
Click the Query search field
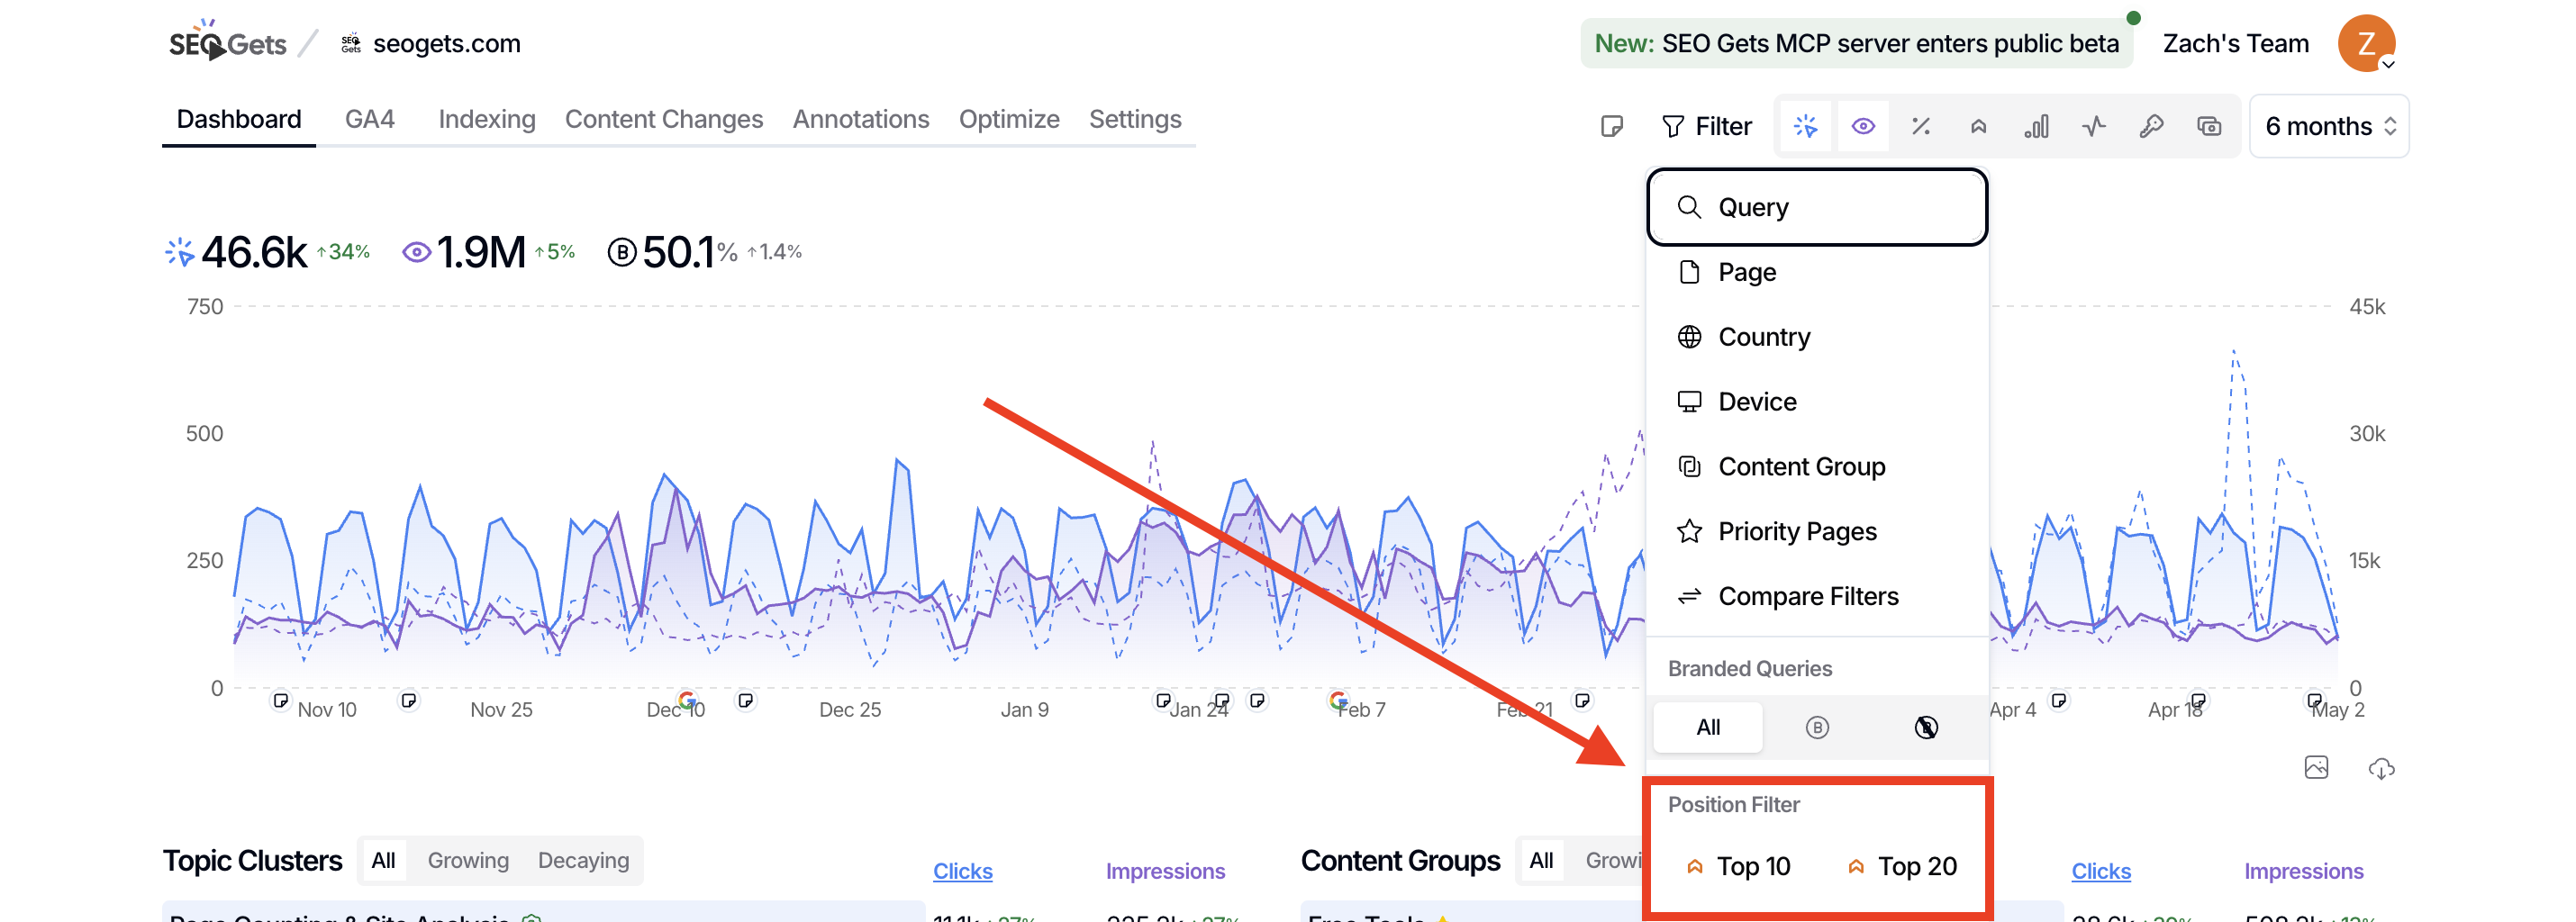click(1817, 207)
